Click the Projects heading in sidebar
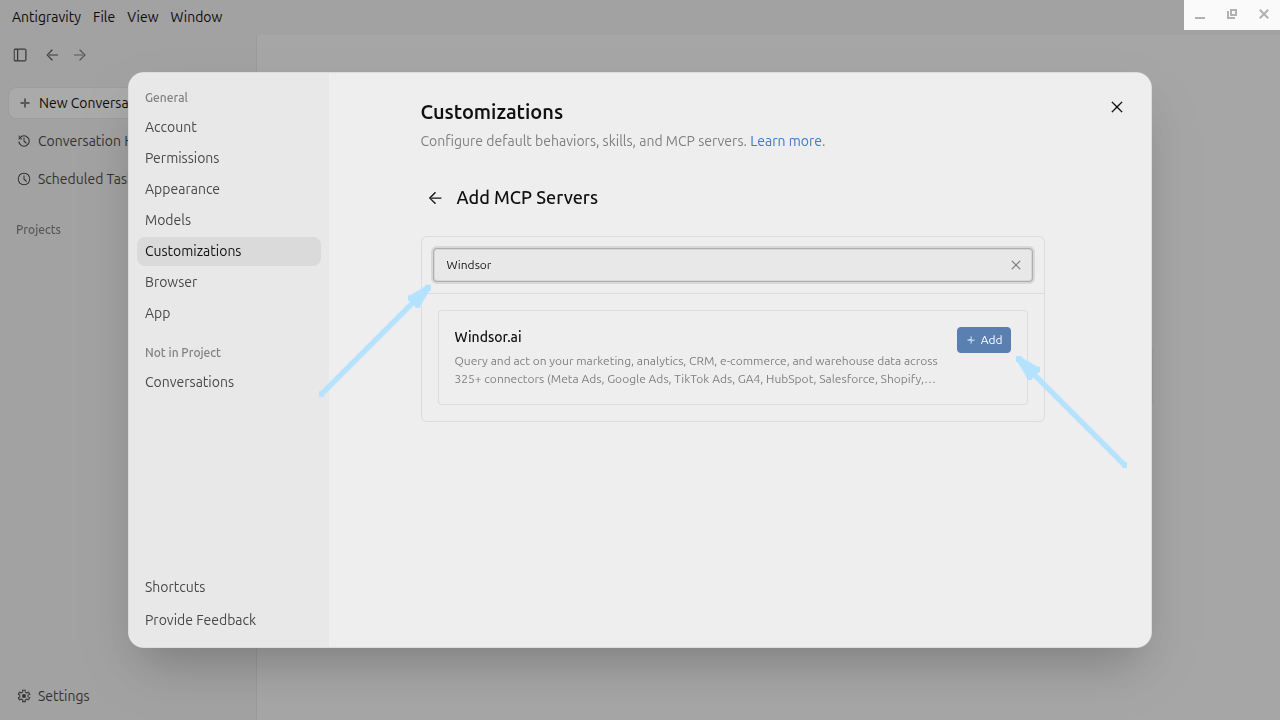The height and width of the screenshot is (720, 1280). point(38,230)
